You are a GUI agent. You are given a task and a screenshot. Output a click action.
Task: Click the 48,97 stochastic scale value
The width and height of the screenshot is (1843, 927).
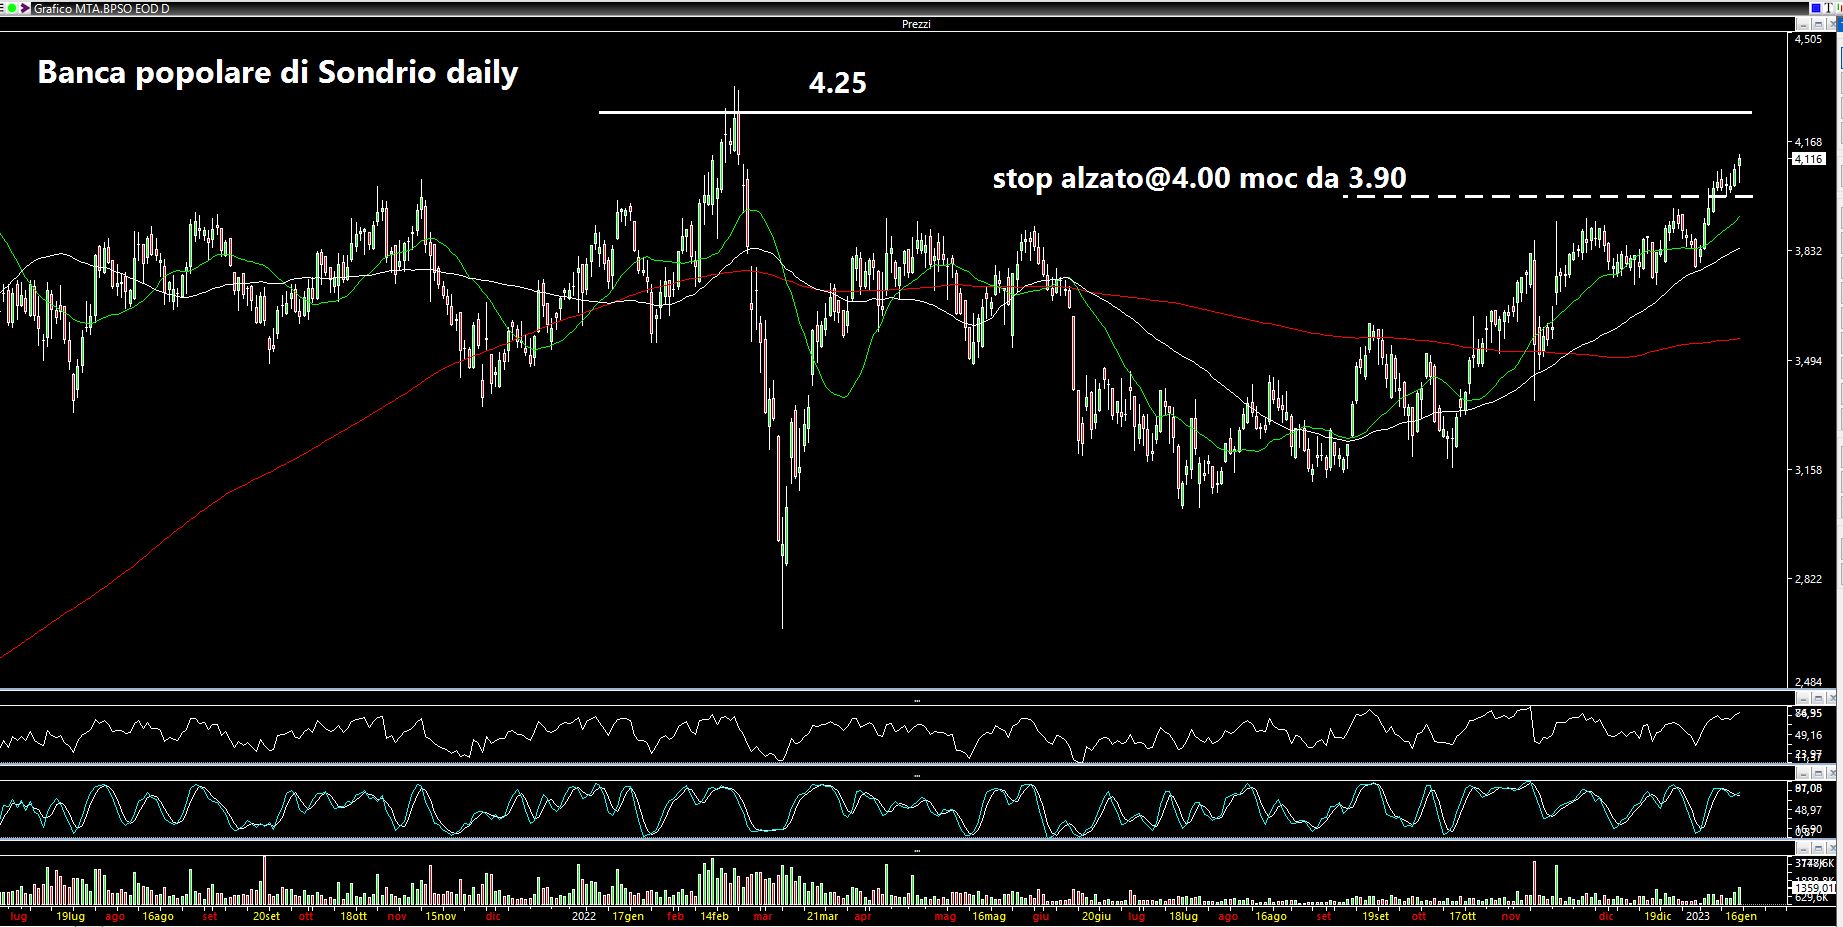1808,810
